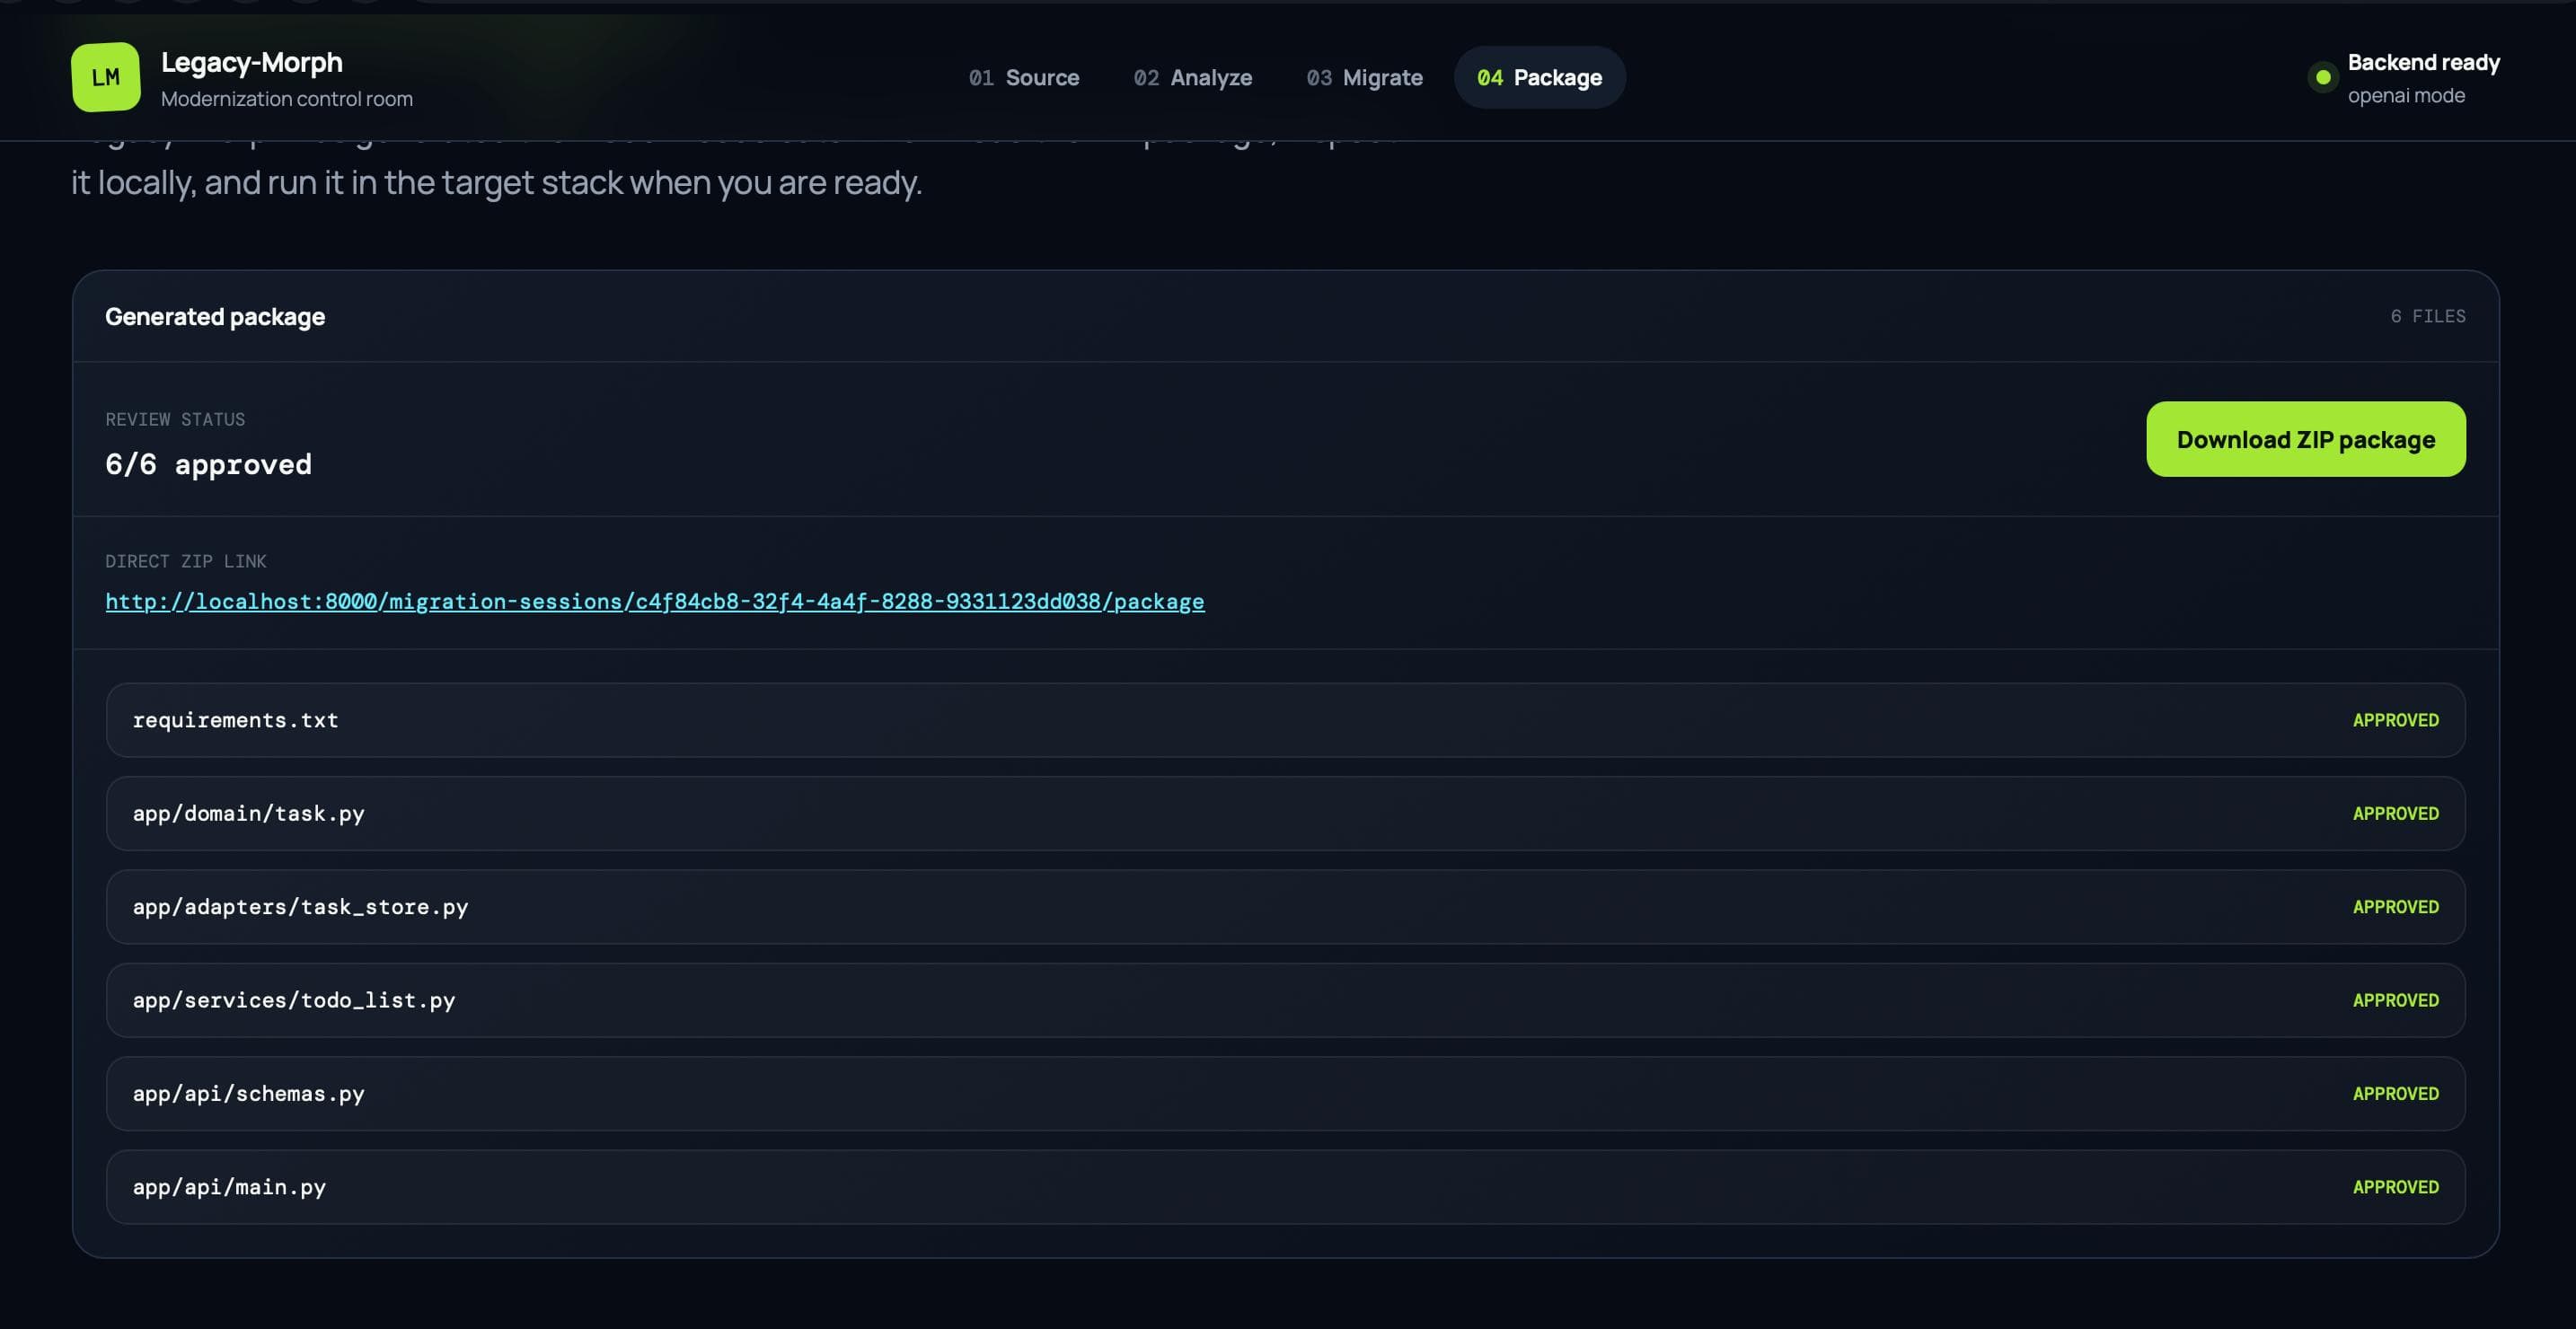2576x1329 pixels.
Task: Click APPROVED badge on app/api/main.py row
Action: pyautogui.click(x=2395, y=1187)
